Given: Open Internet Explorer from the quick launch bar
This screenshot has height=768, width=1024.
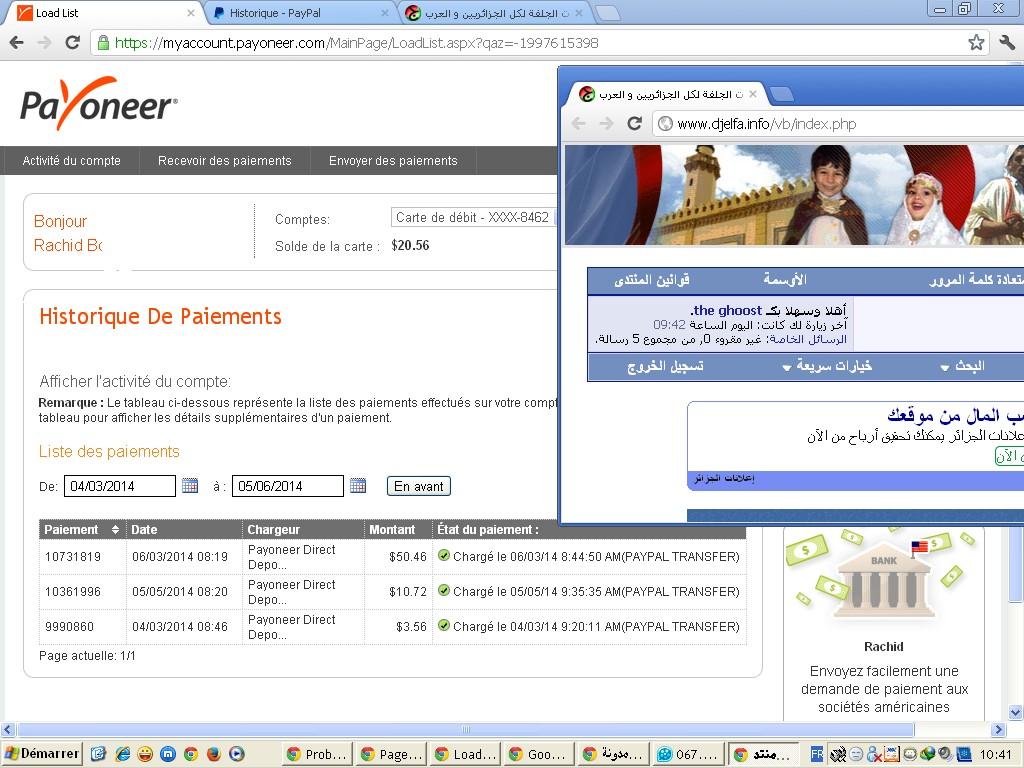Looking at the screenshot, I should click(122, 754).
